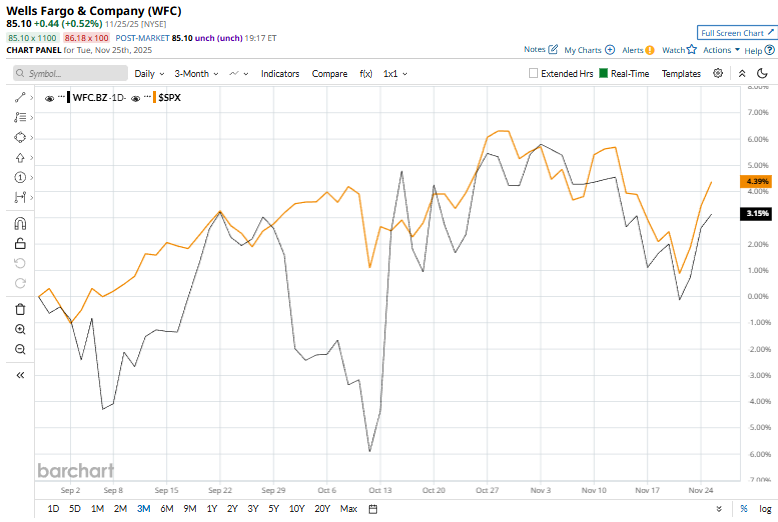Open the Help question icon
778x522 pixels.
pyautogui.click(x=770, y=50)
